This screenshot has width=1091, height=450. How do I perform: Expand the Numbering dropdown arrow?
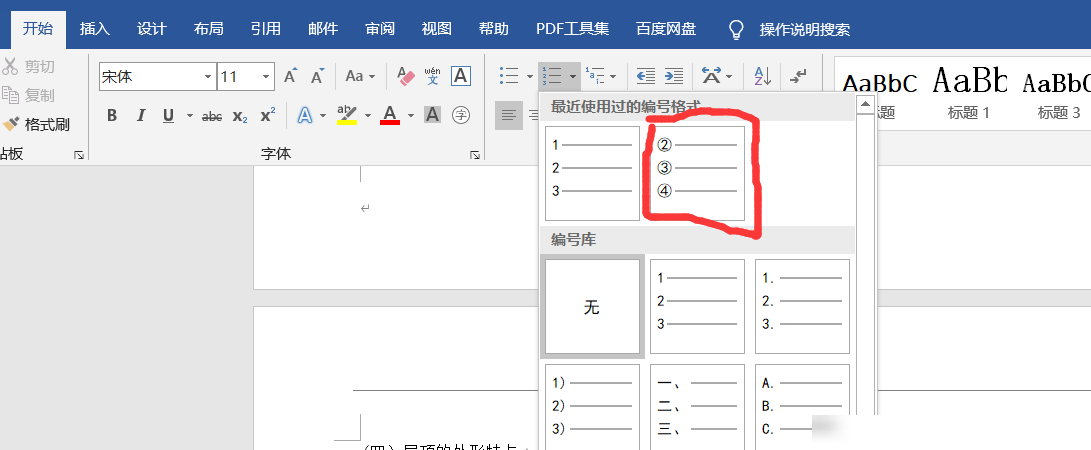pyautogui.click(x=573, y=77)
